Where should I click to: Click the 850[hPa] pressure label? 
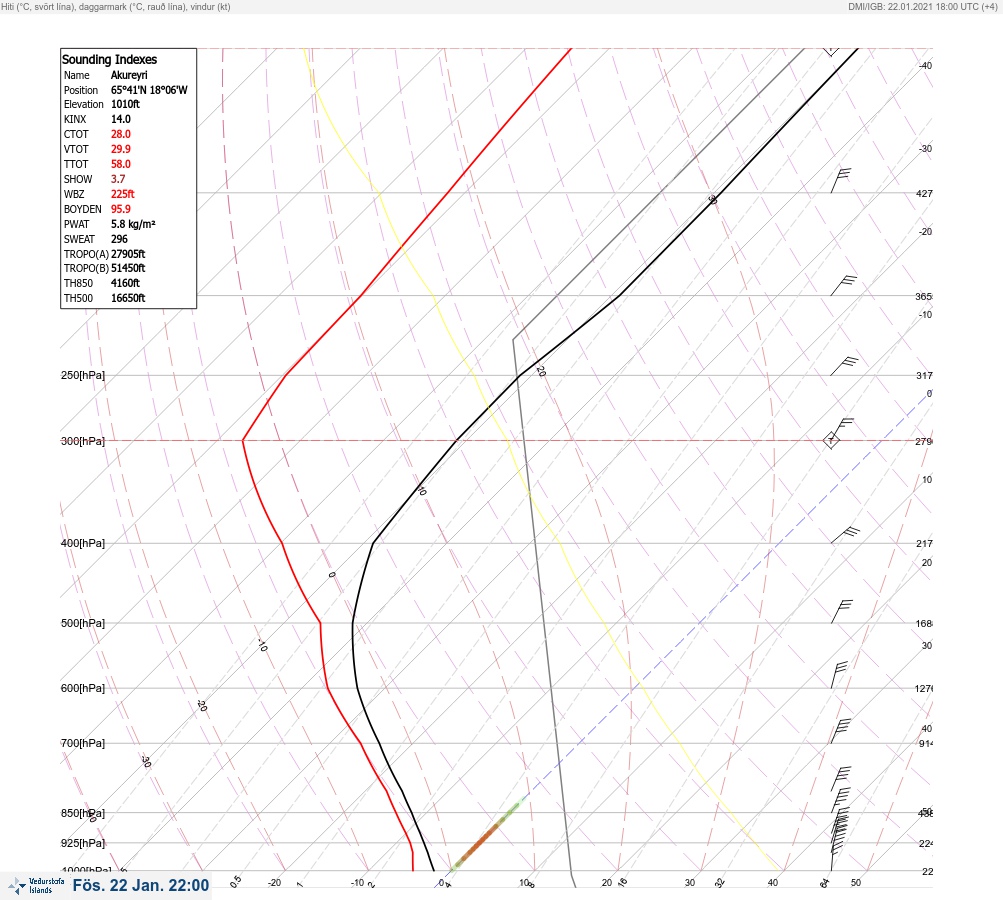click(83, 814)
